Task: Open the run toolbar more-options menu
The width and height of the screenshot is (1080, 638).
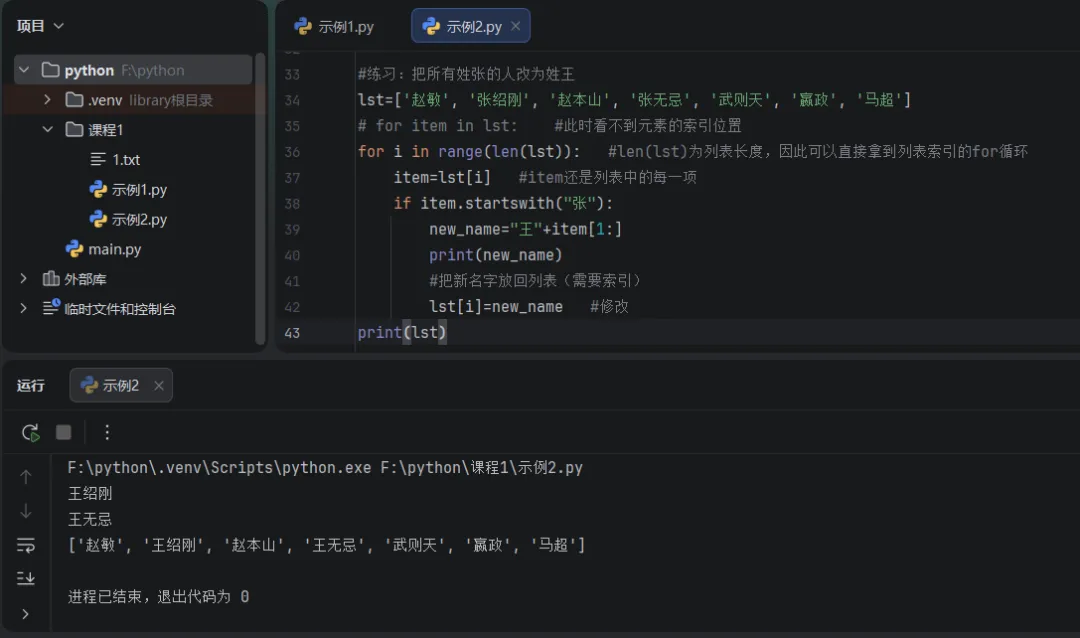Action: pos(107,432)
